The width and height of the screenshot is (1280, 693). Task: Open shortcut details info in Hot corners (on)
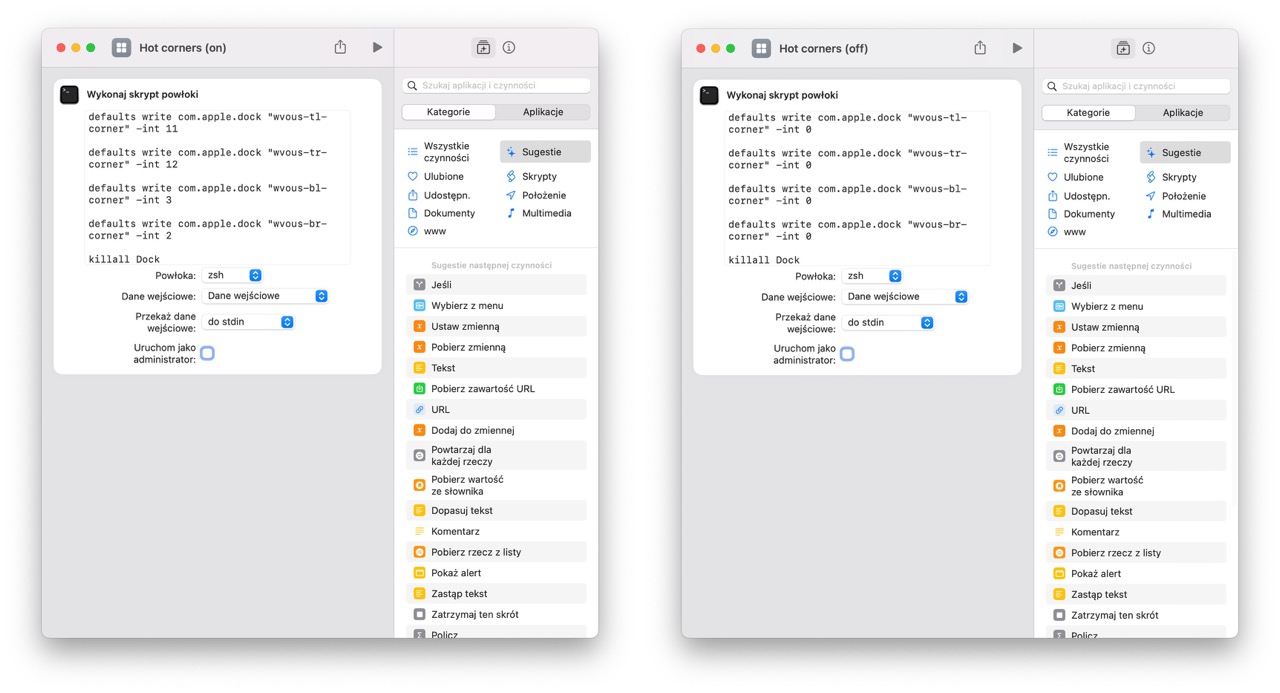pos(509,47)
